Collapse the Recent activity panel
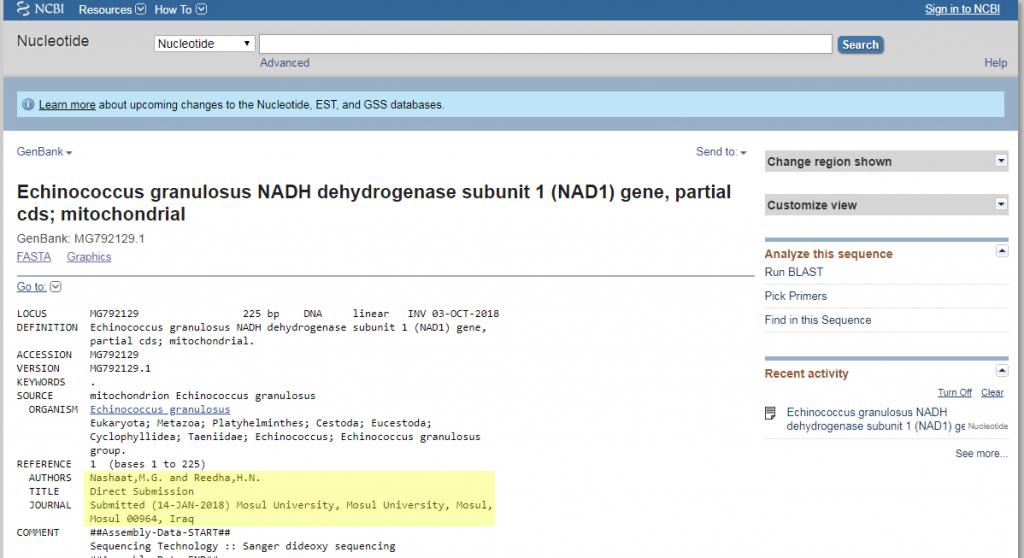 (x=1002, y=371)
